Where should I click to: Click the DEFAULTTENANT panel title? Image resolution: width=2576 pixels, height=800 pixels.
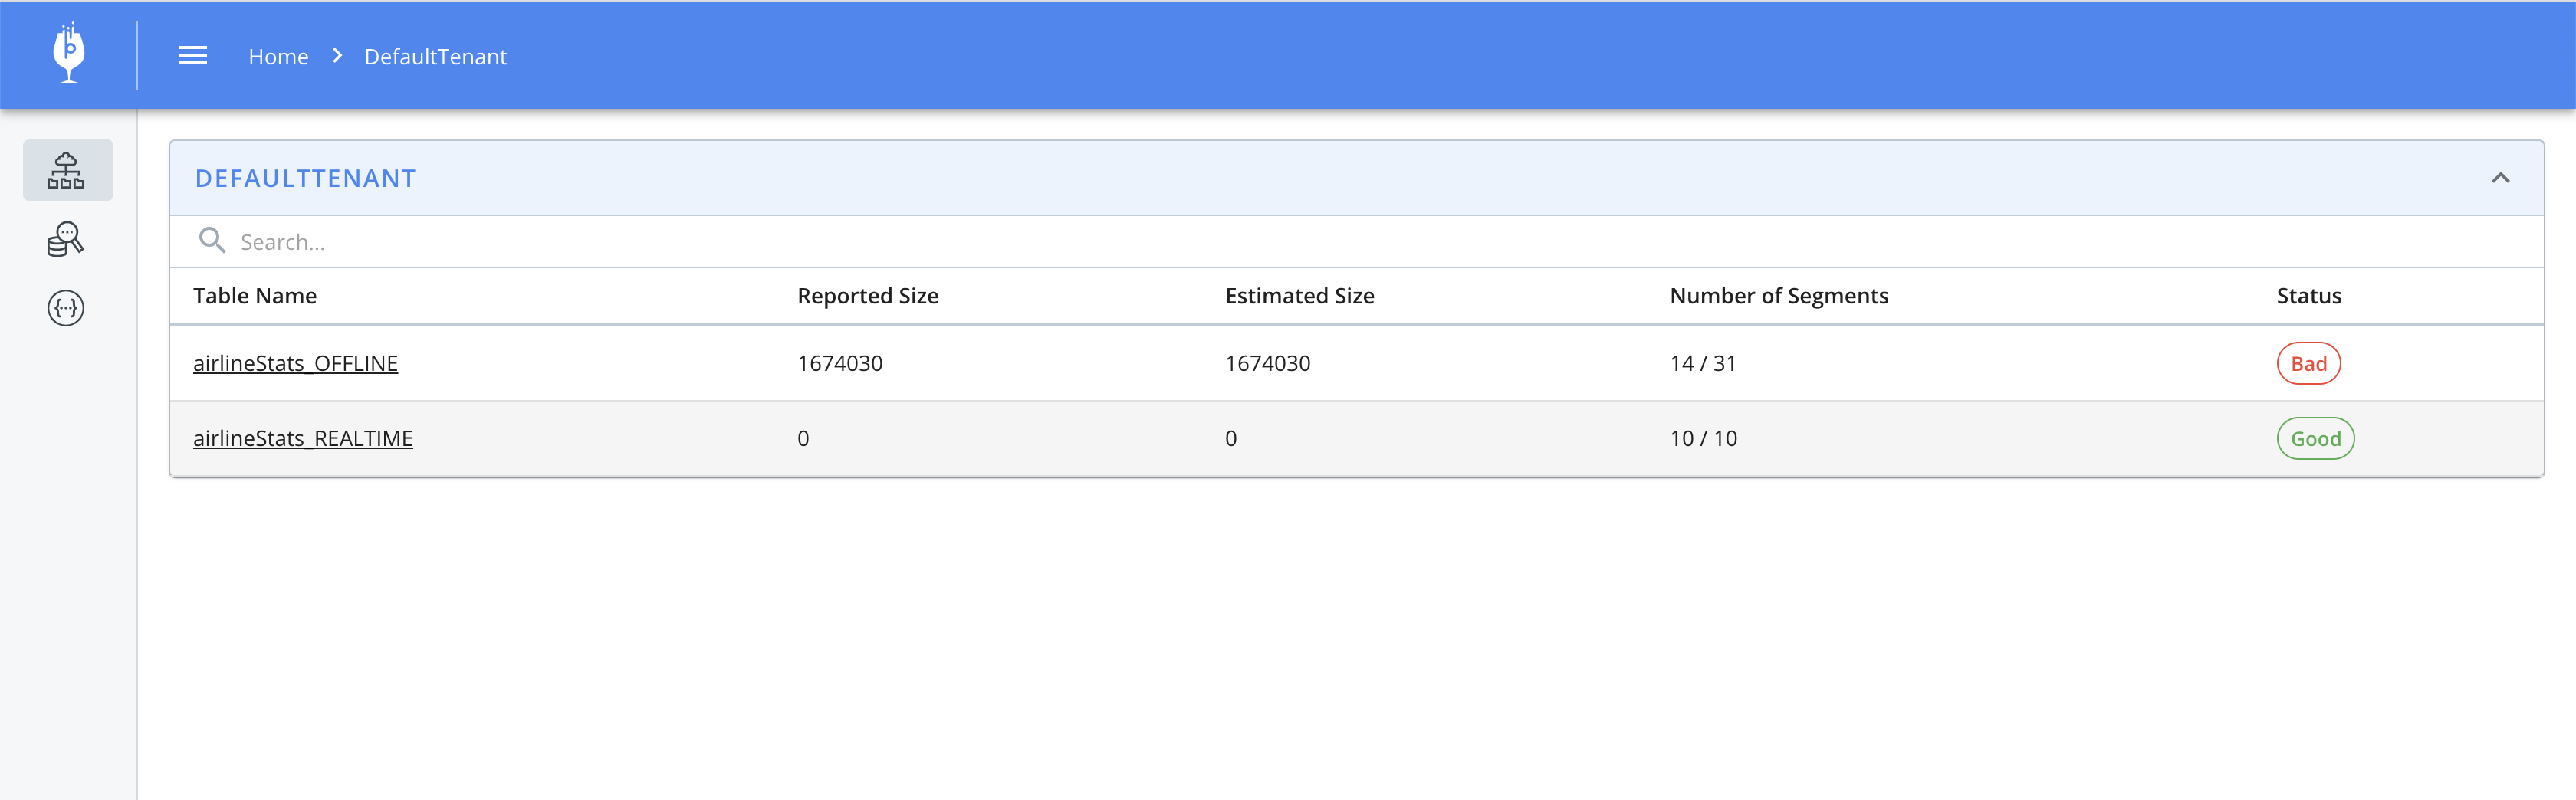click(305, 178)
